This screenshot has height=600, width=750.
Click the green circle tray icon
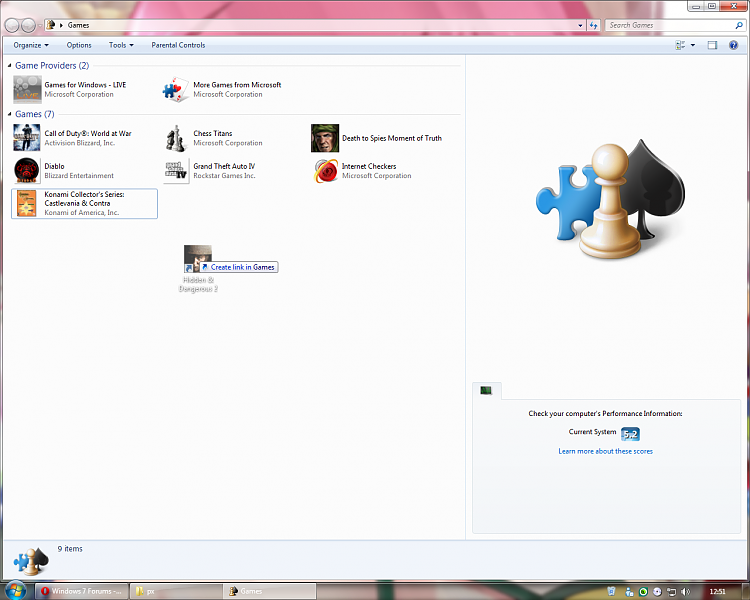(643, 591)
